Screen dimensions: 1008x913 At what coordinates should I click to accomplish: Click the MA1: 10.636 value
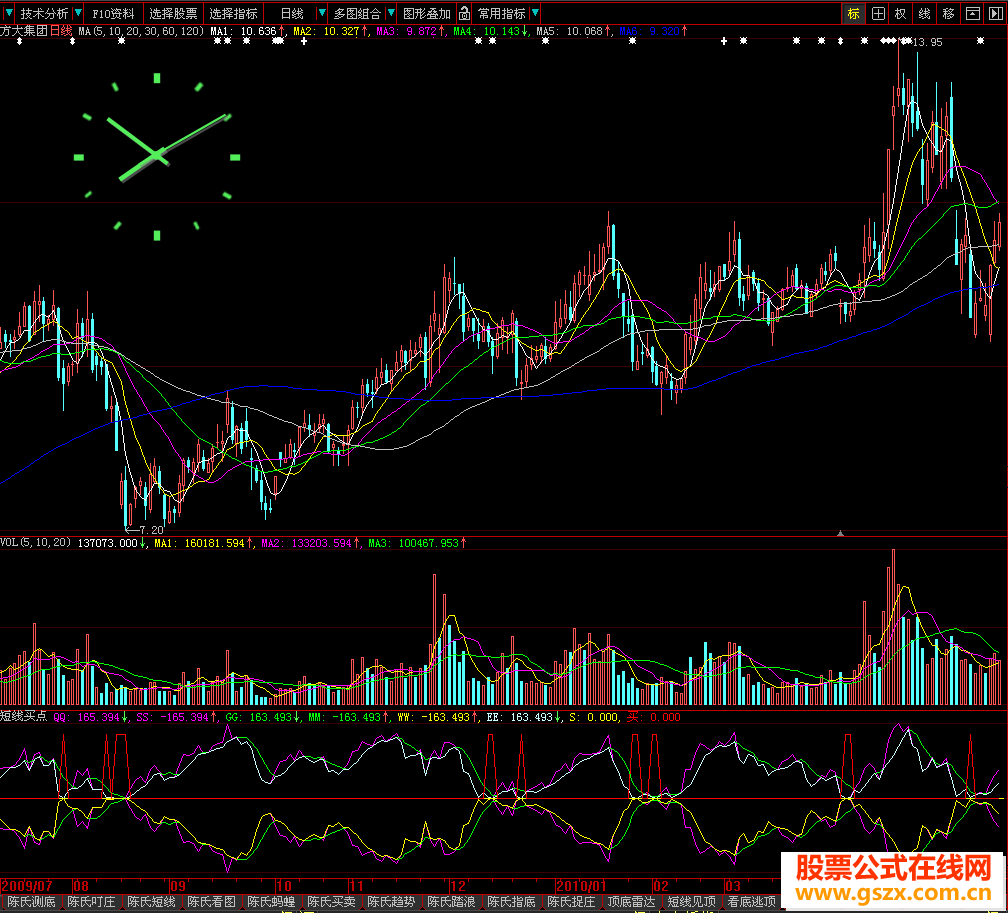pyautogui.click(x=244, y=31)
